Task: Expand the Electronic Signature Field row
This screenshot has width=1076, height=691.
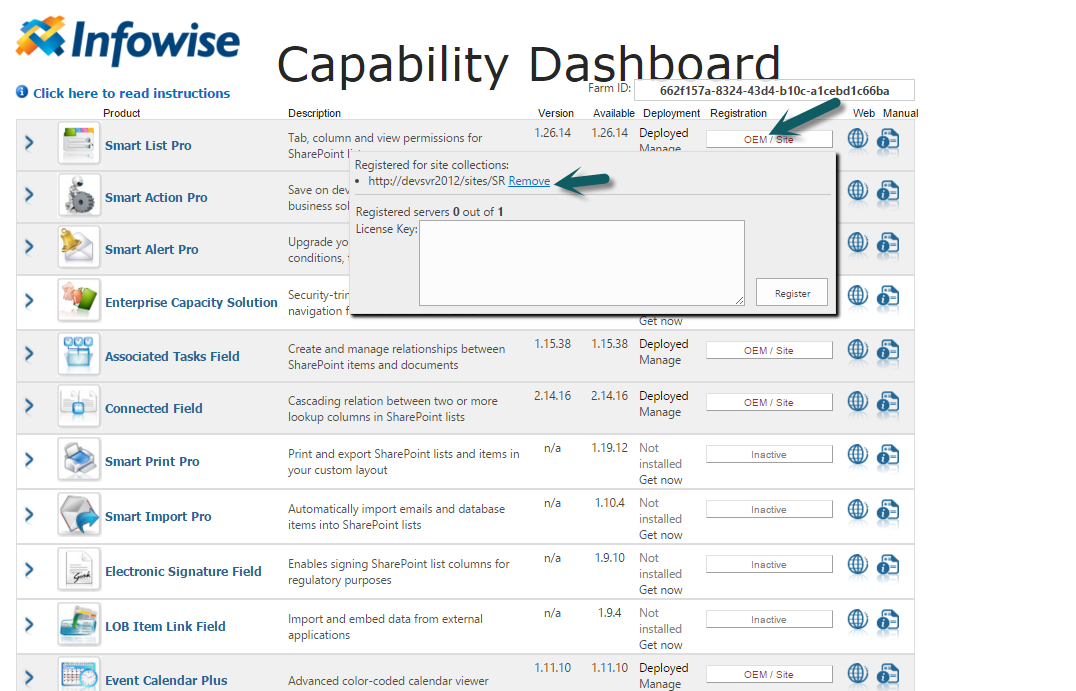Action: click(29, 569)
